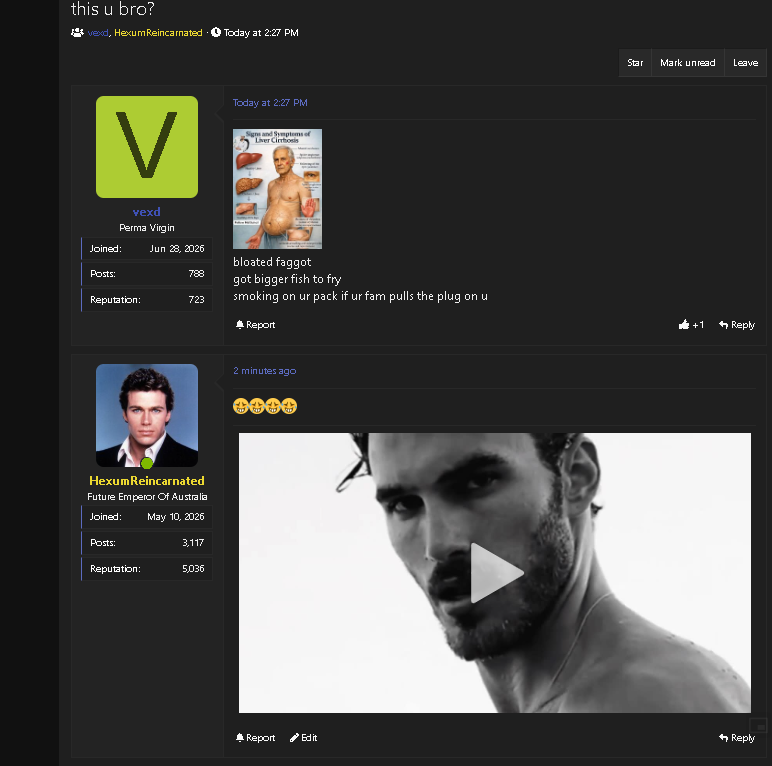
Task: Click the Star conversation button
Action: tap(635, 63)
